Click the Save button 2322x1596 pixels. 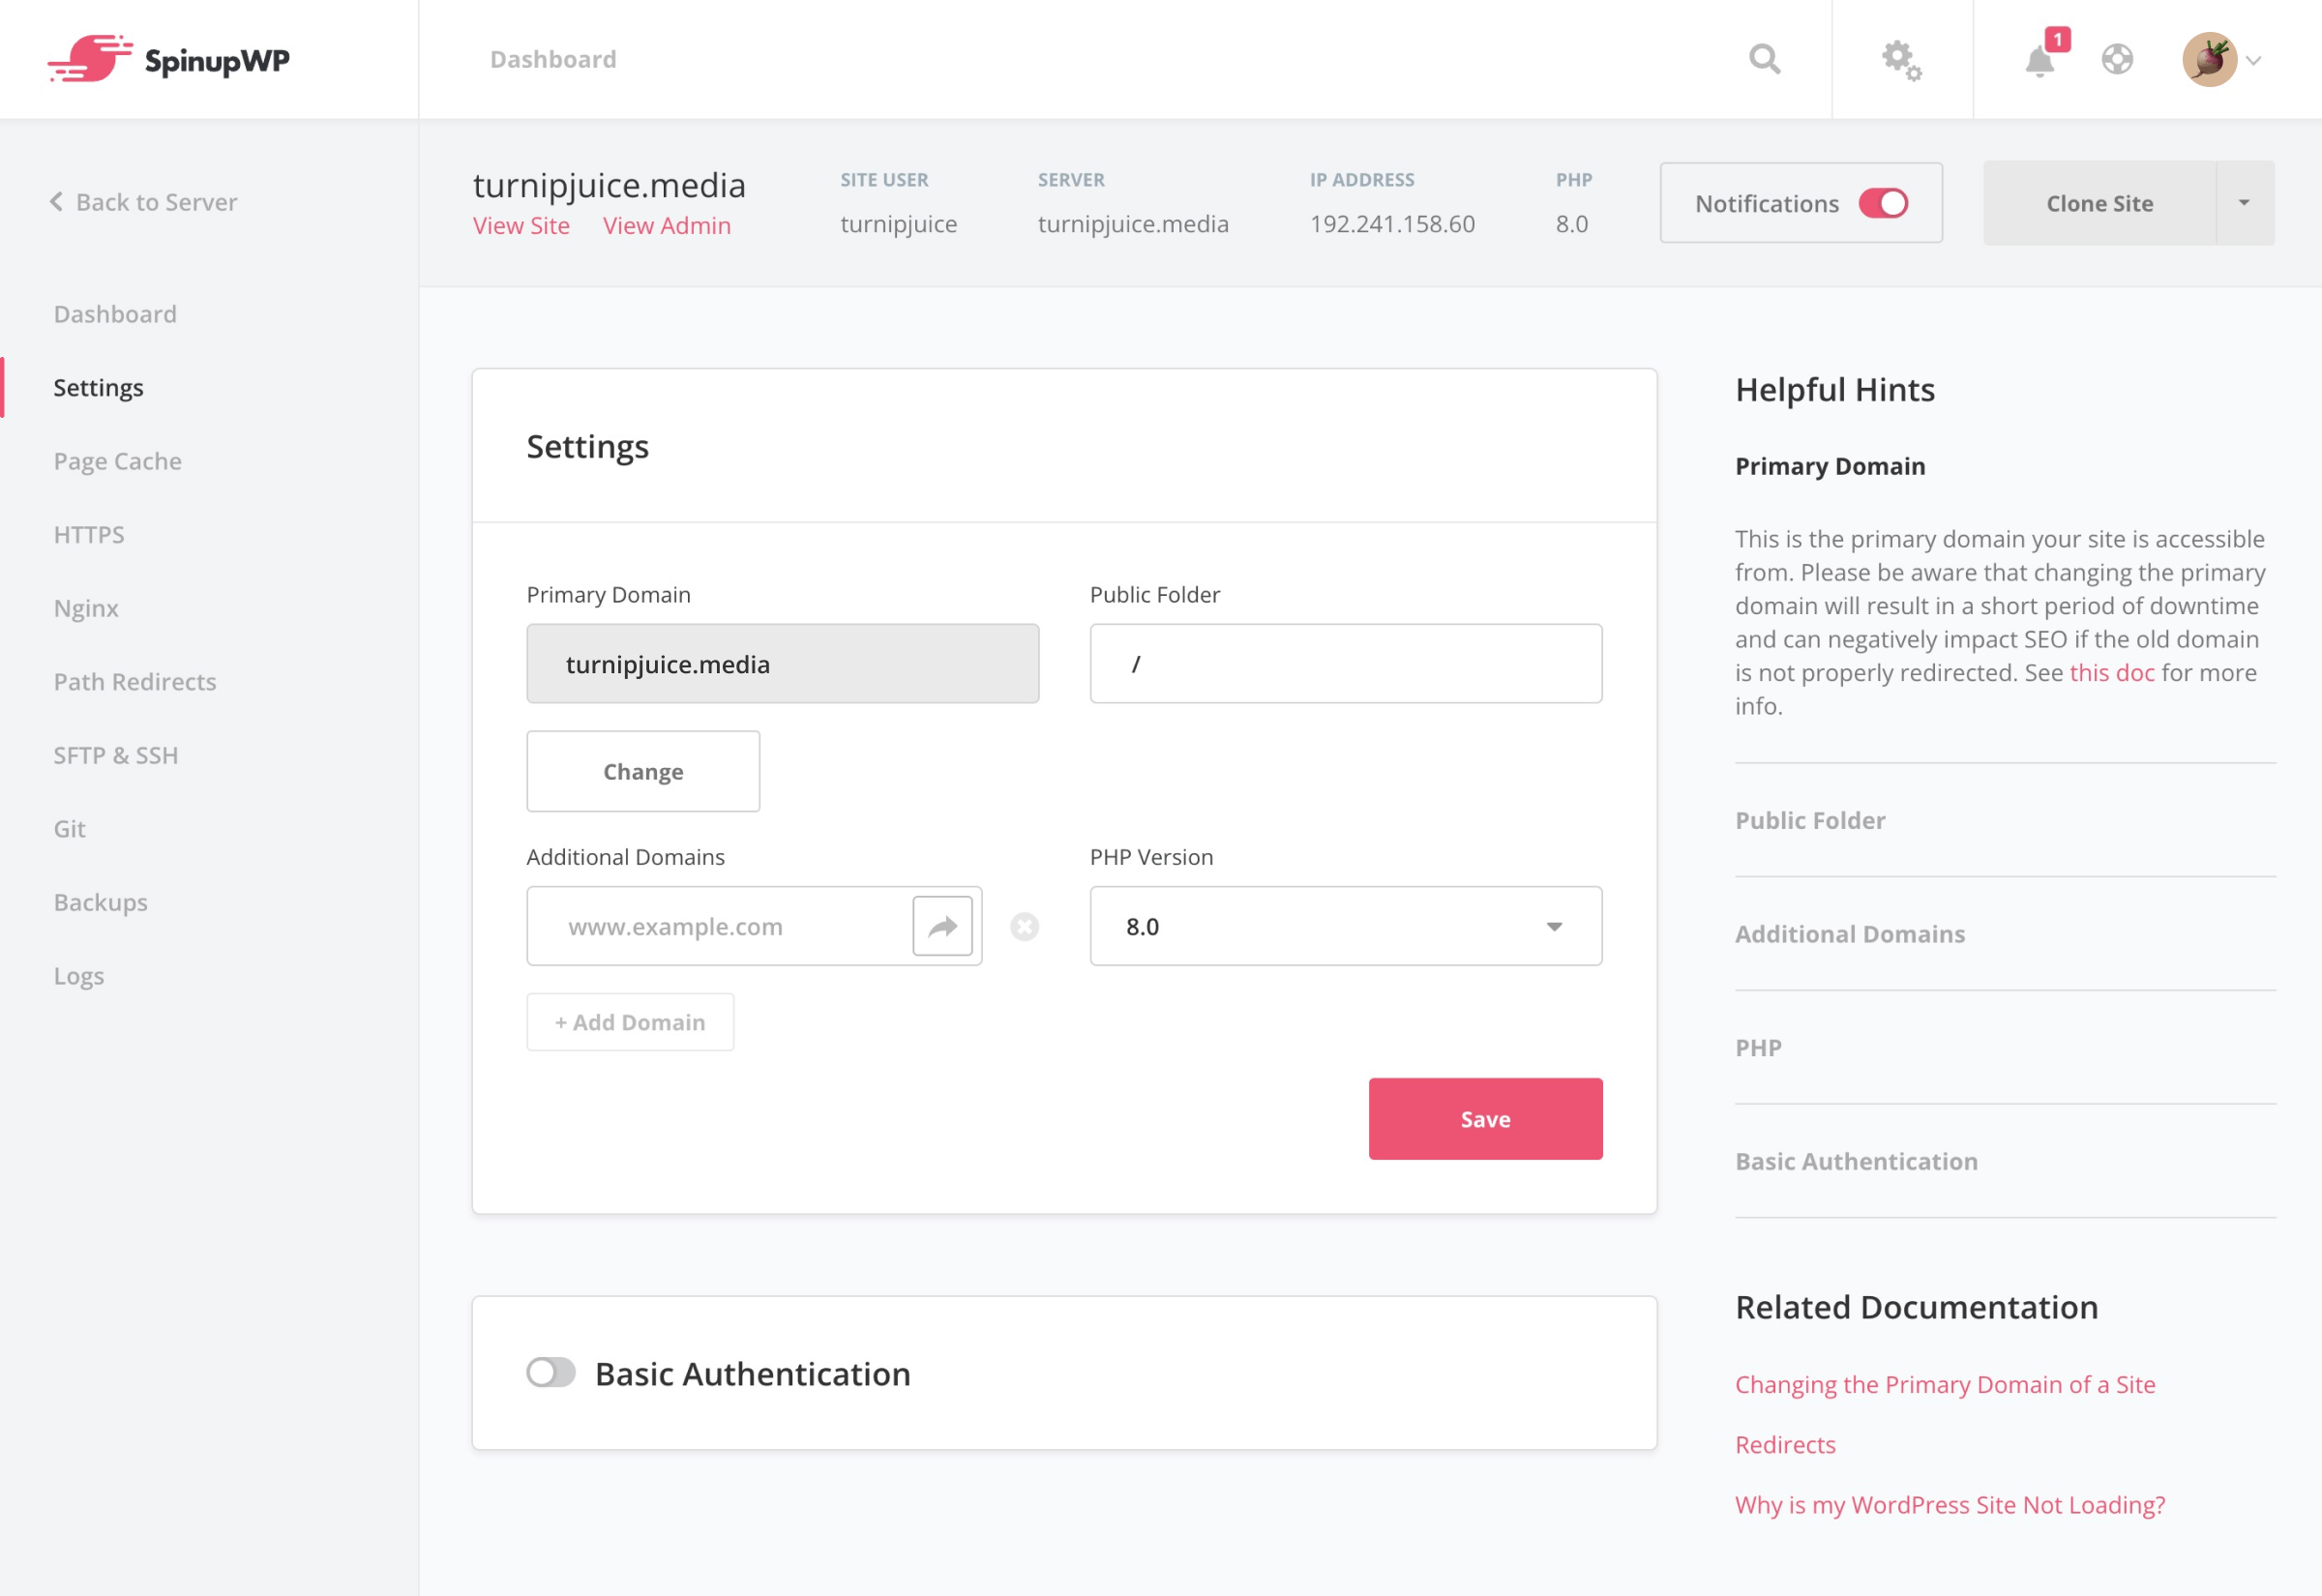[1485, 1119]
